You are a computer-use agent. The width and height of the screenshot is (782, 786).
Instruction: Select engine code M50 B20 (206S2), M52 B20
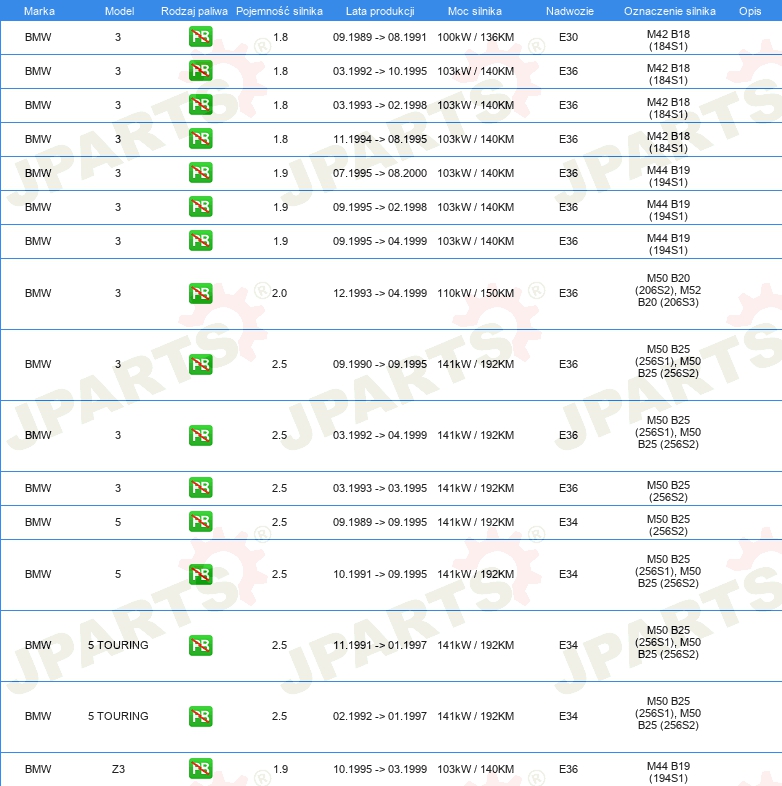[x=668, y=290]
